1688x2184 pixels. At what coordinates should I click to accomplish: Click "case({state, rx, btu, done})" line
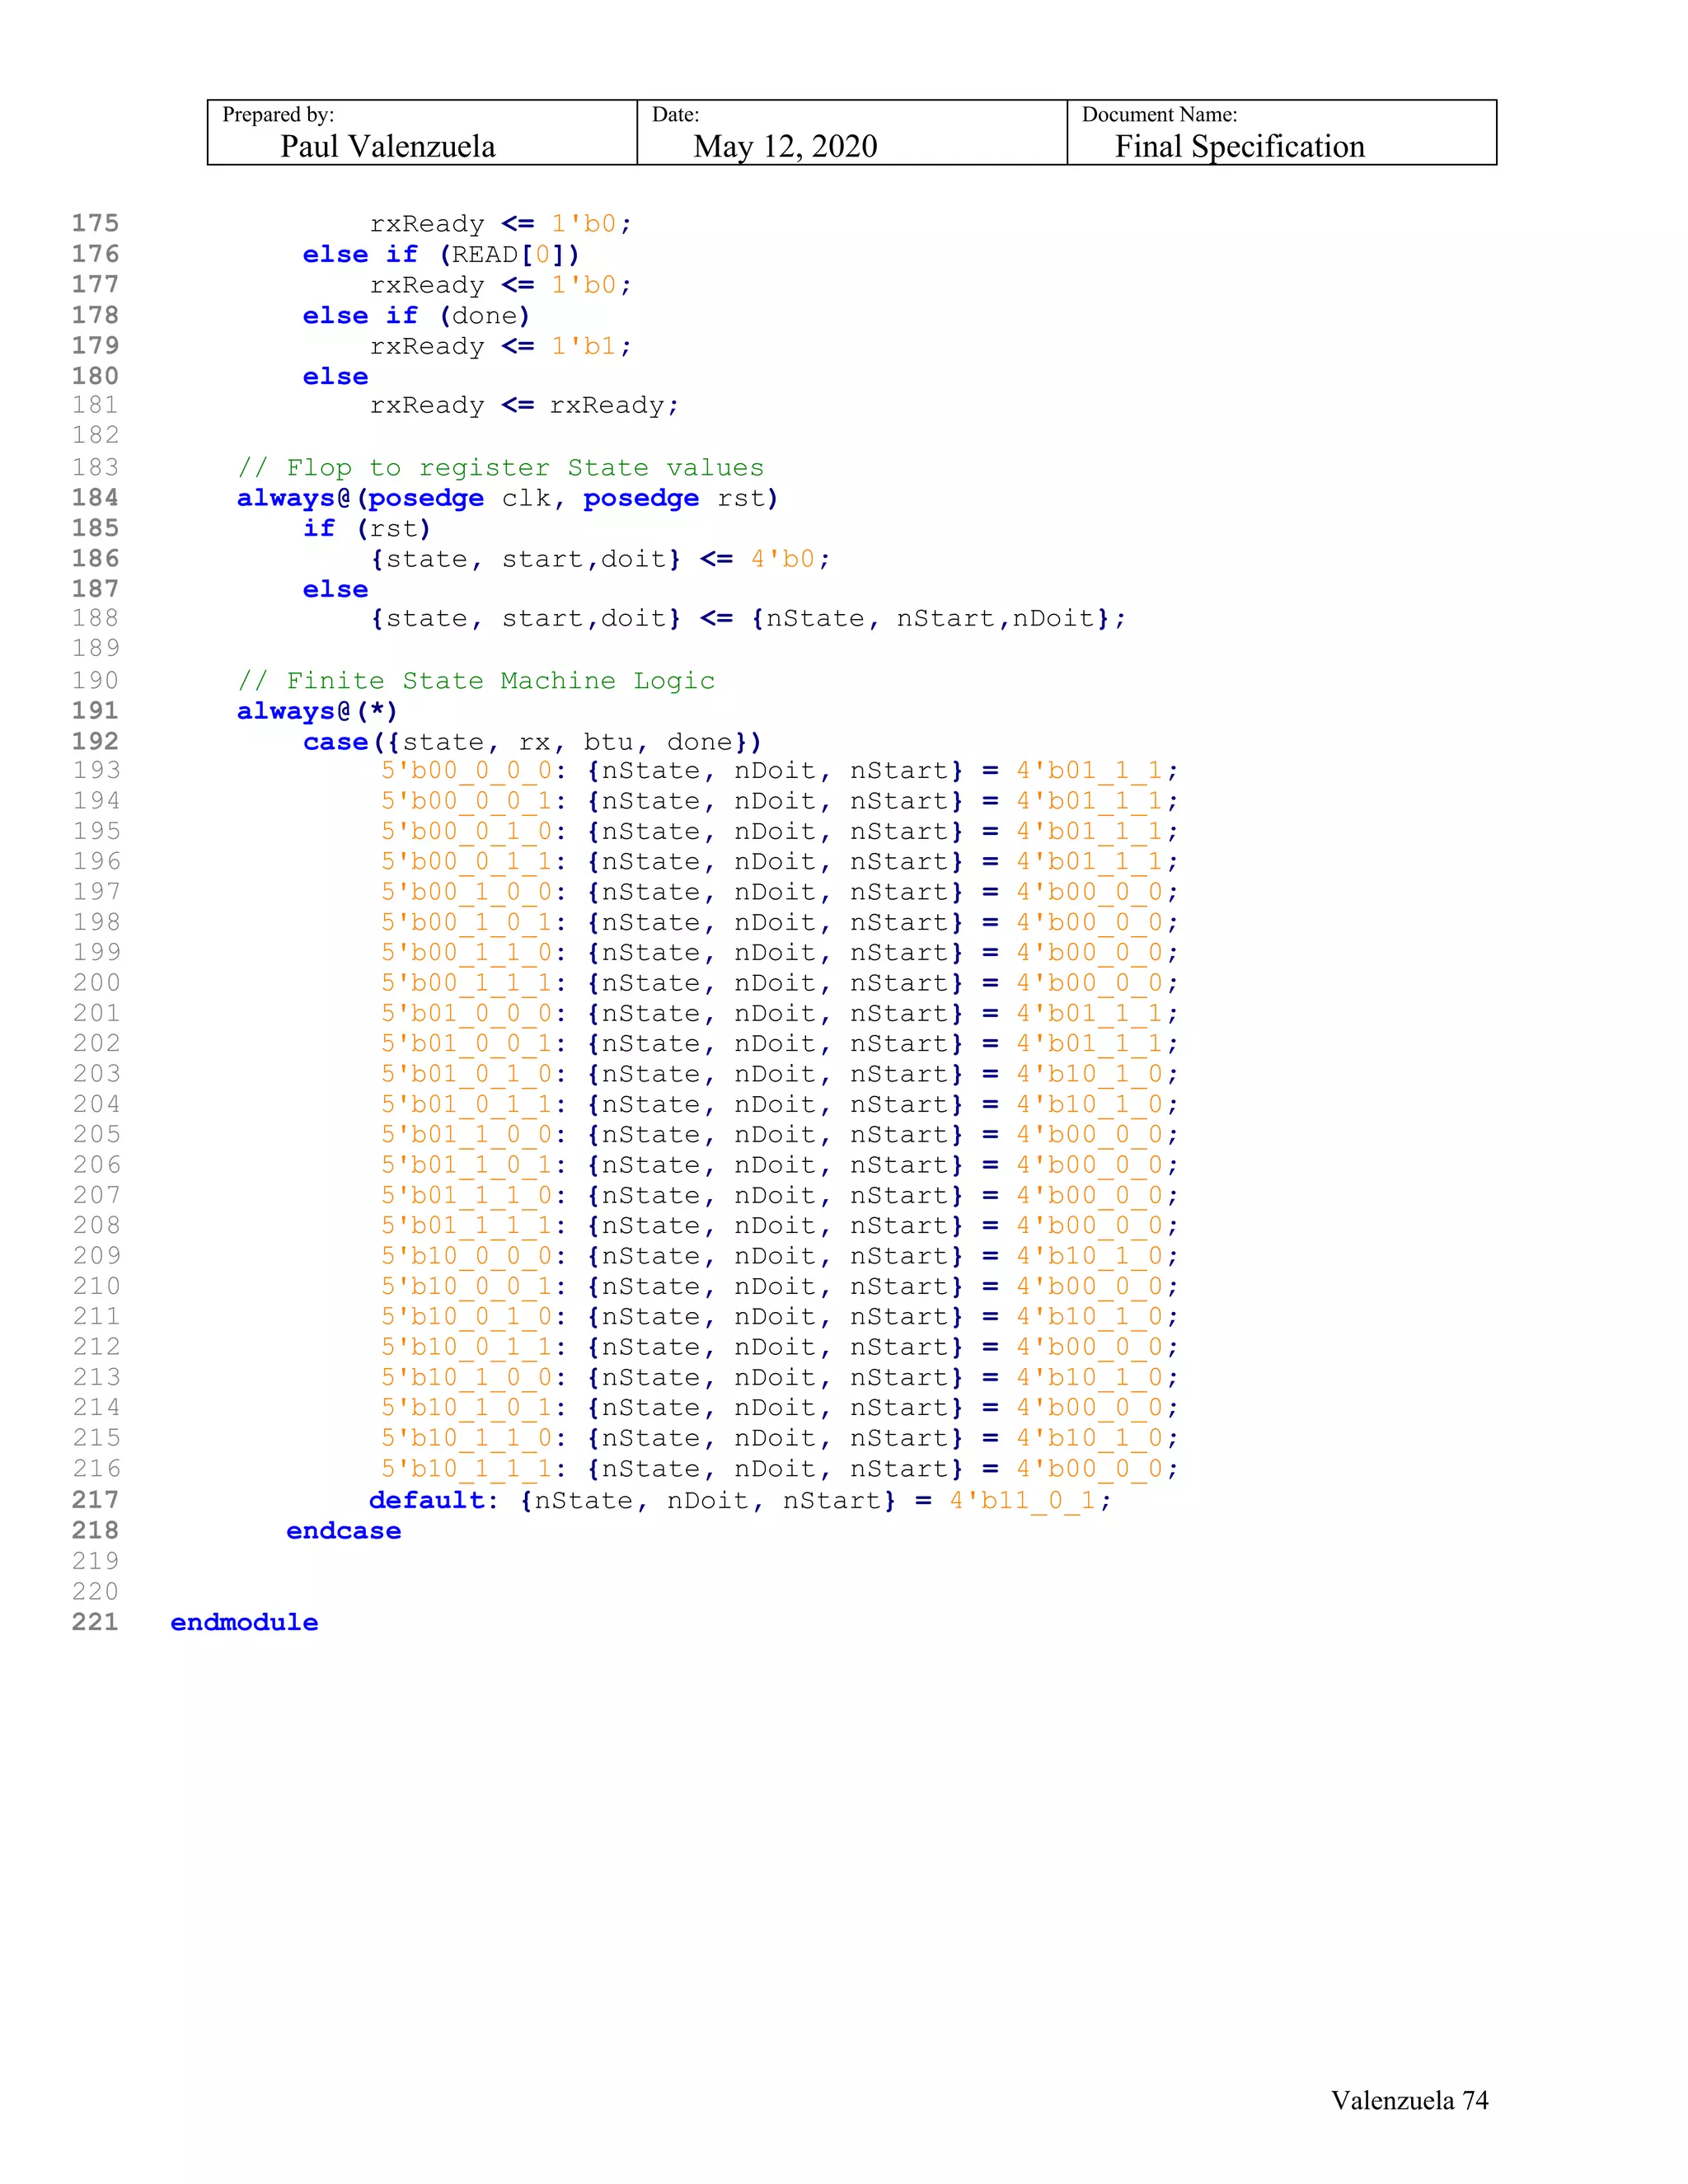532,742
